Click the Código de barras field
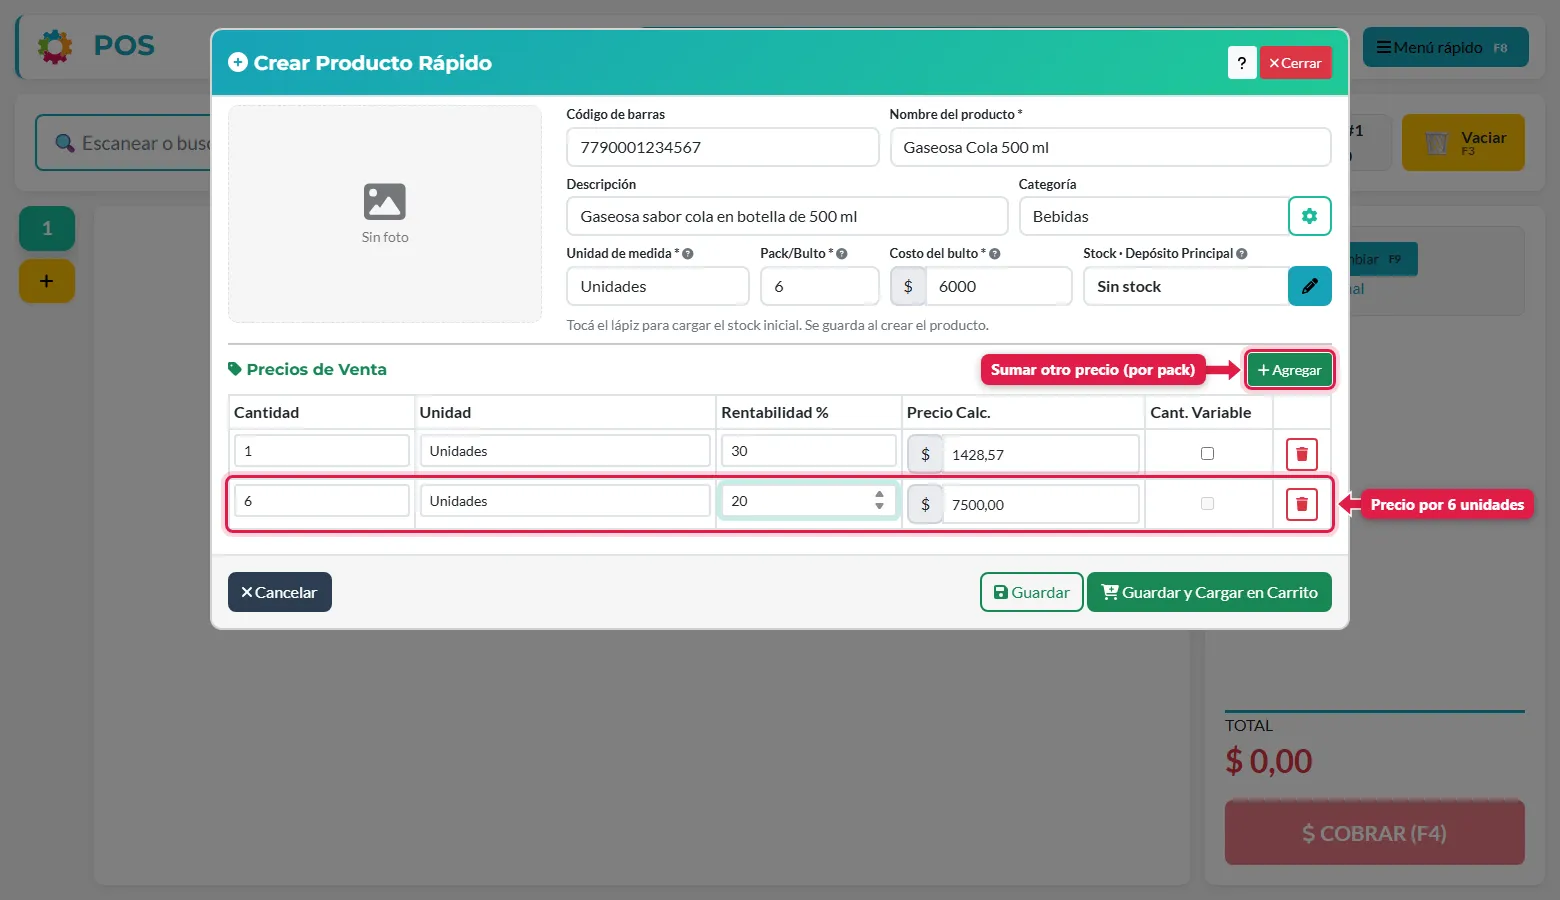The width and height of the screenshot is (1560, 900). pos(722,147)
